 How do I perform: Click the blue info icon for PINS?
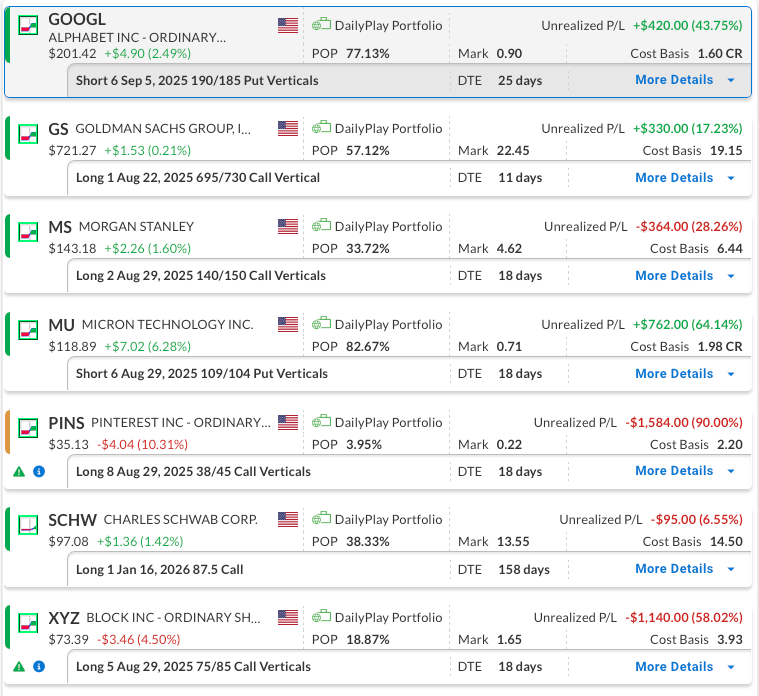39,471
